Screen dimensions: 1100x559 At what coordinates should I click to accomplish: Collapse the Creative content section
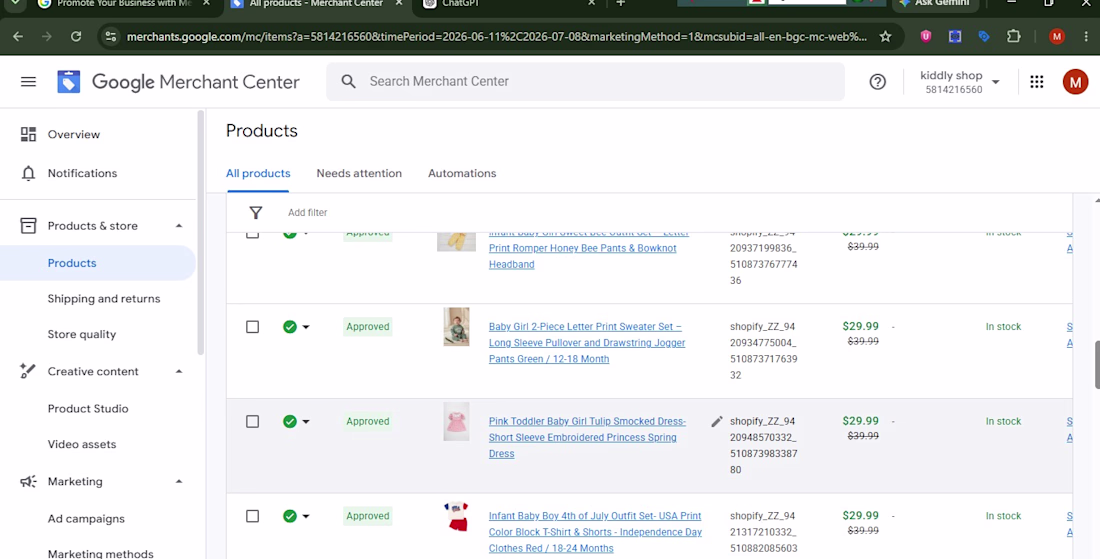coord(179,372)
